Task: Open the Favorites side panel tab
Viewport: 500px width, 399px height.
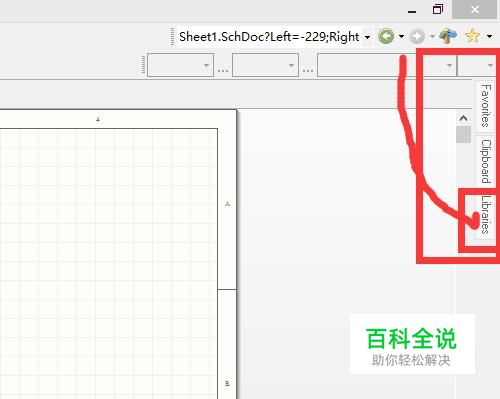Action: click(x=486, y=106)
